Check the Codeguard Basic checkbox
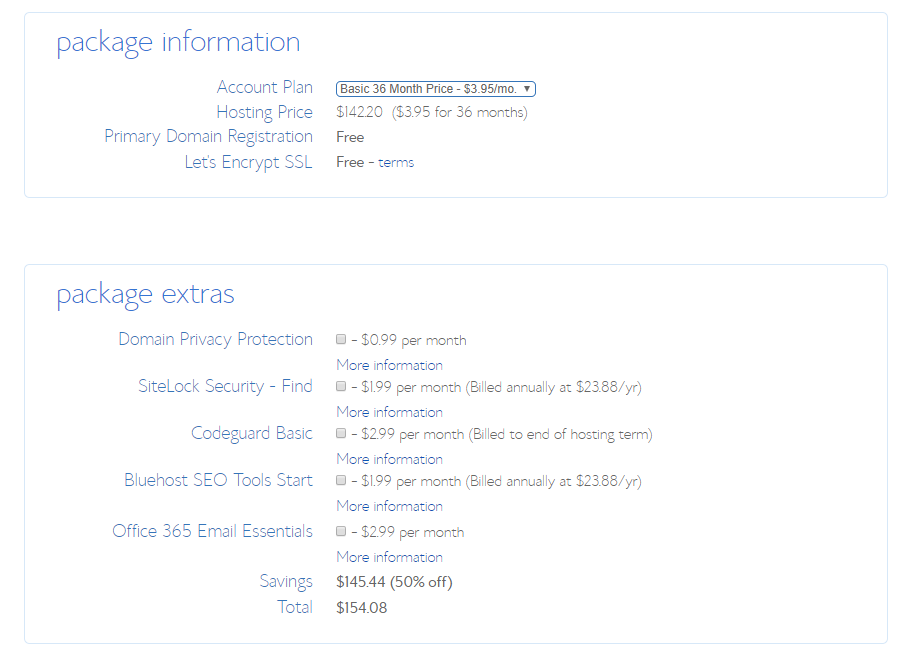The width and height of the screenshot is (907, 653). 341,433
